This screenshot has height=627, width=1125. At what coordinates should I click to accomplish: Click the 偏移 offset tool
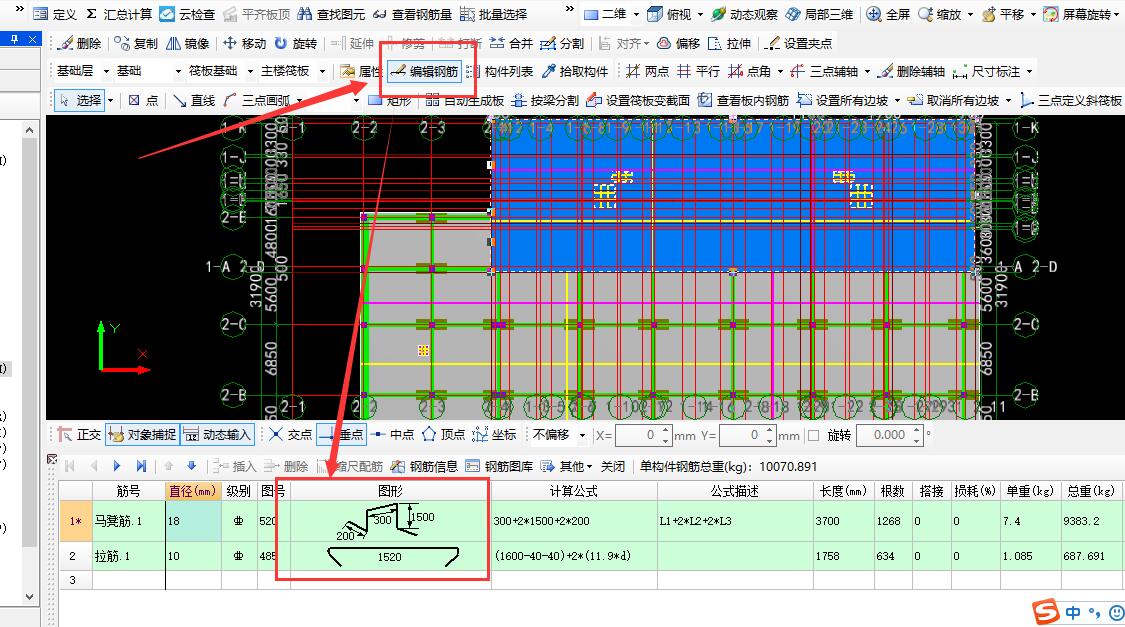[x=678, y=43]
